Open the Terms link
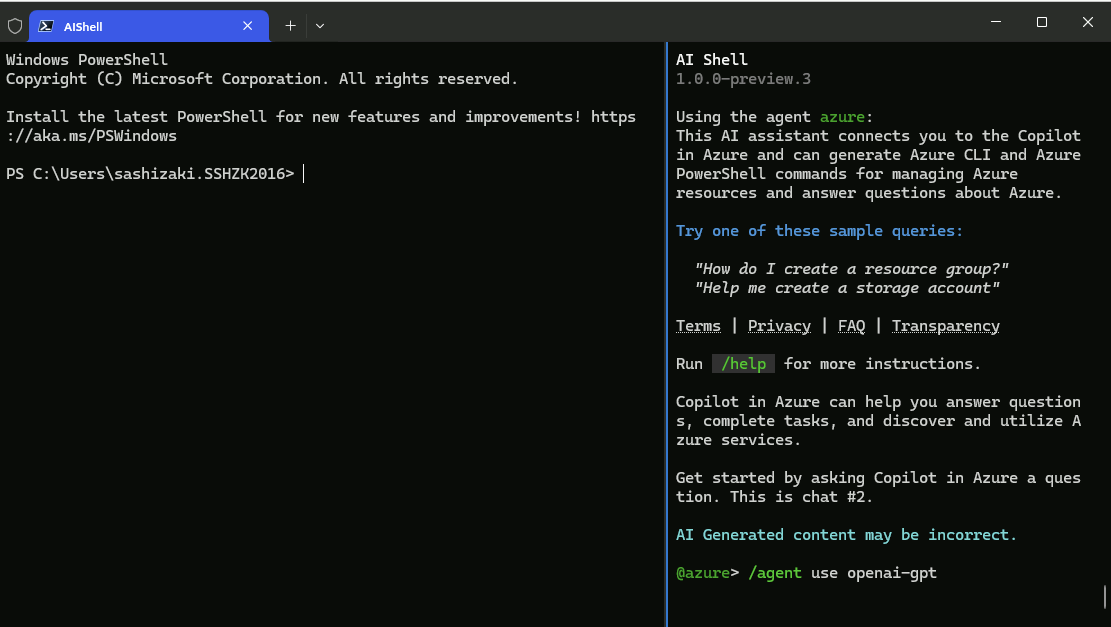The width and height of the screenshot is (1111, 627). click(698, 326)
